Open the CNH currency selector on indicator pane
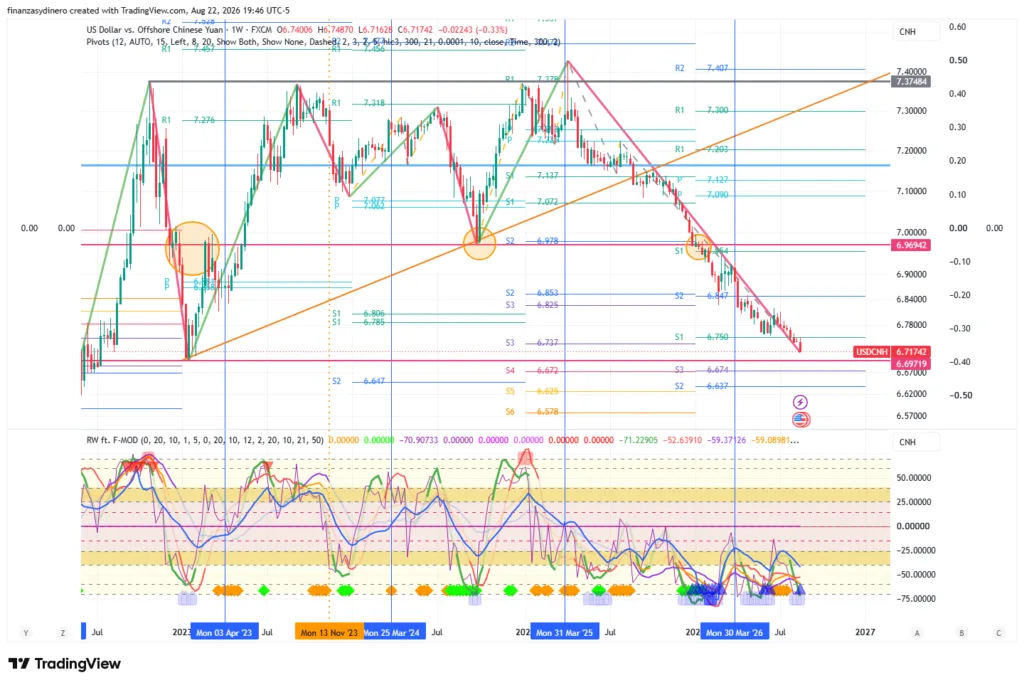Screen dimensions: 1024x685 (916, 442)
